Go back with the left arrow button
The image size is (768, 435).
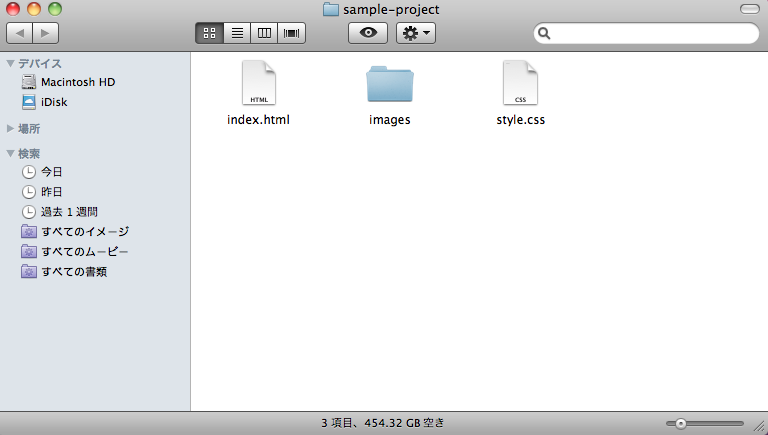tap(20, 33)
